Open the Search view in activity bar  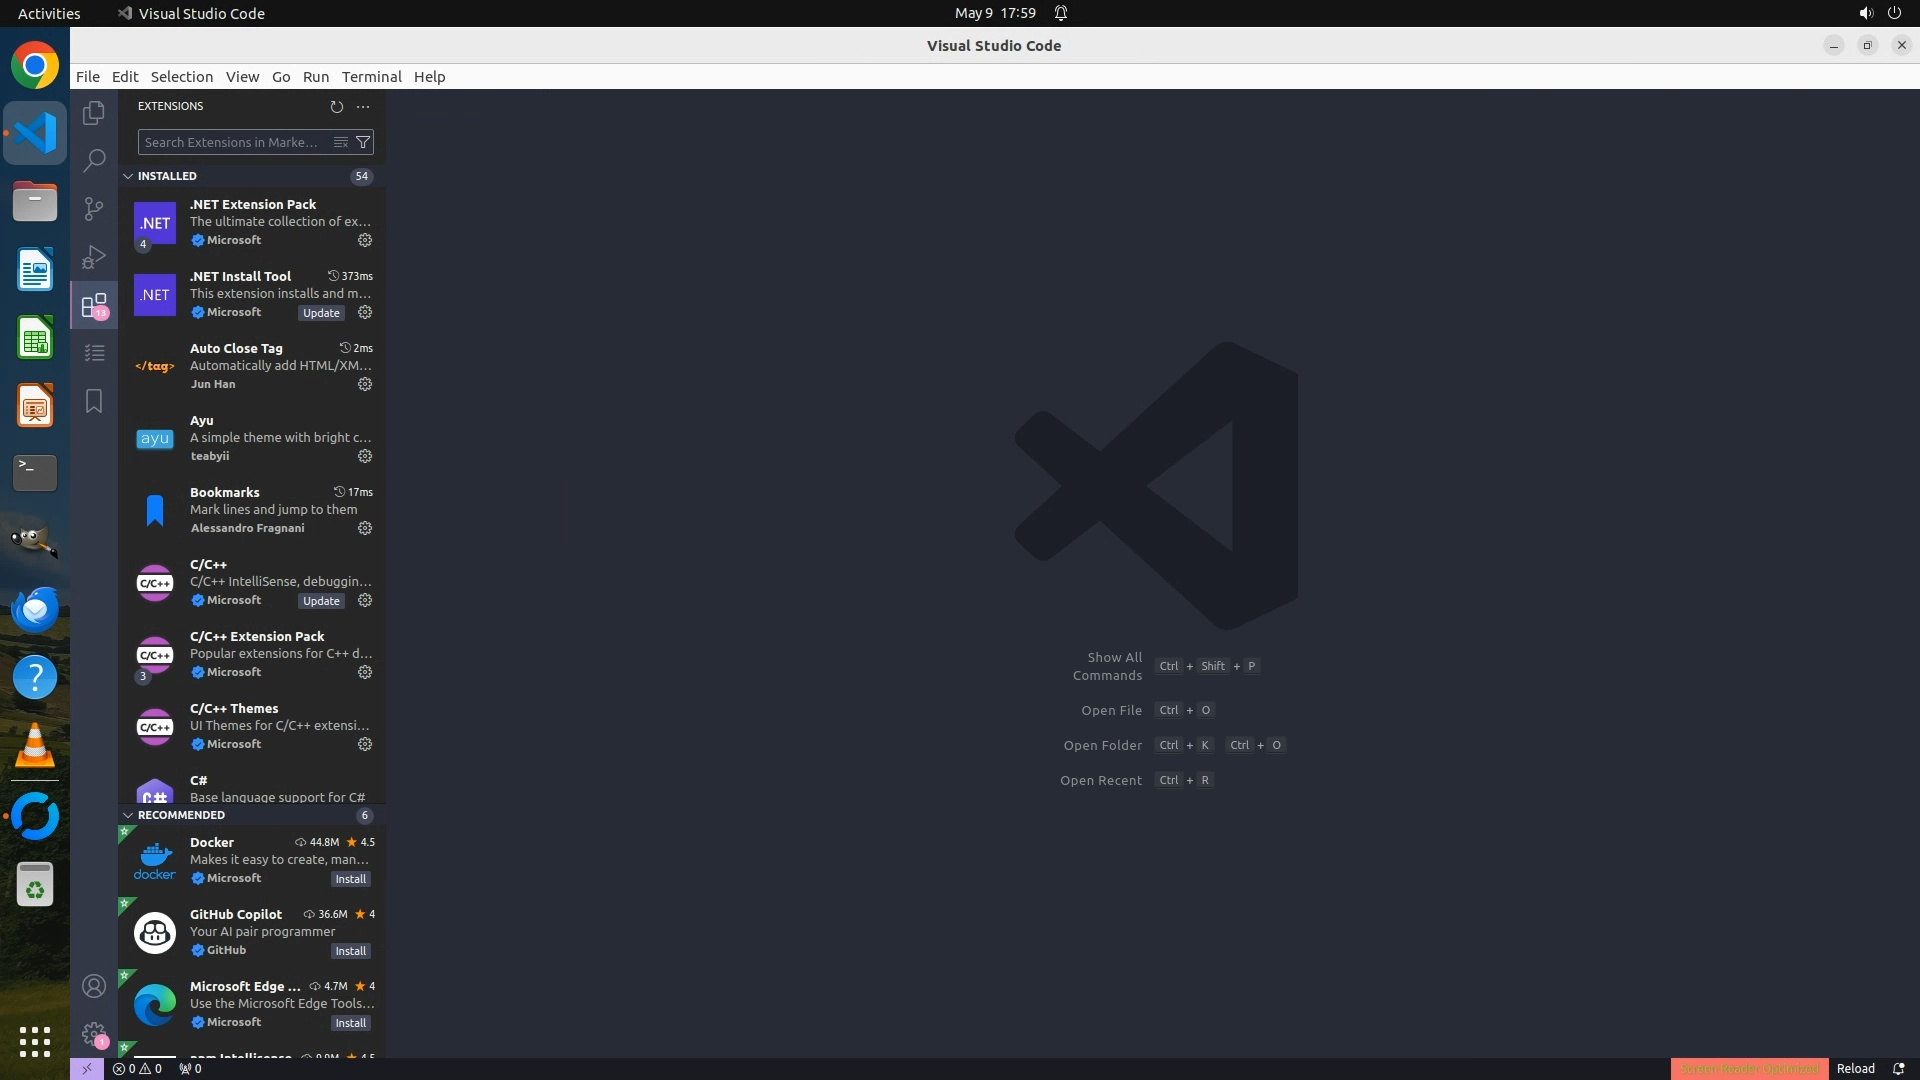tap(94, 160)
